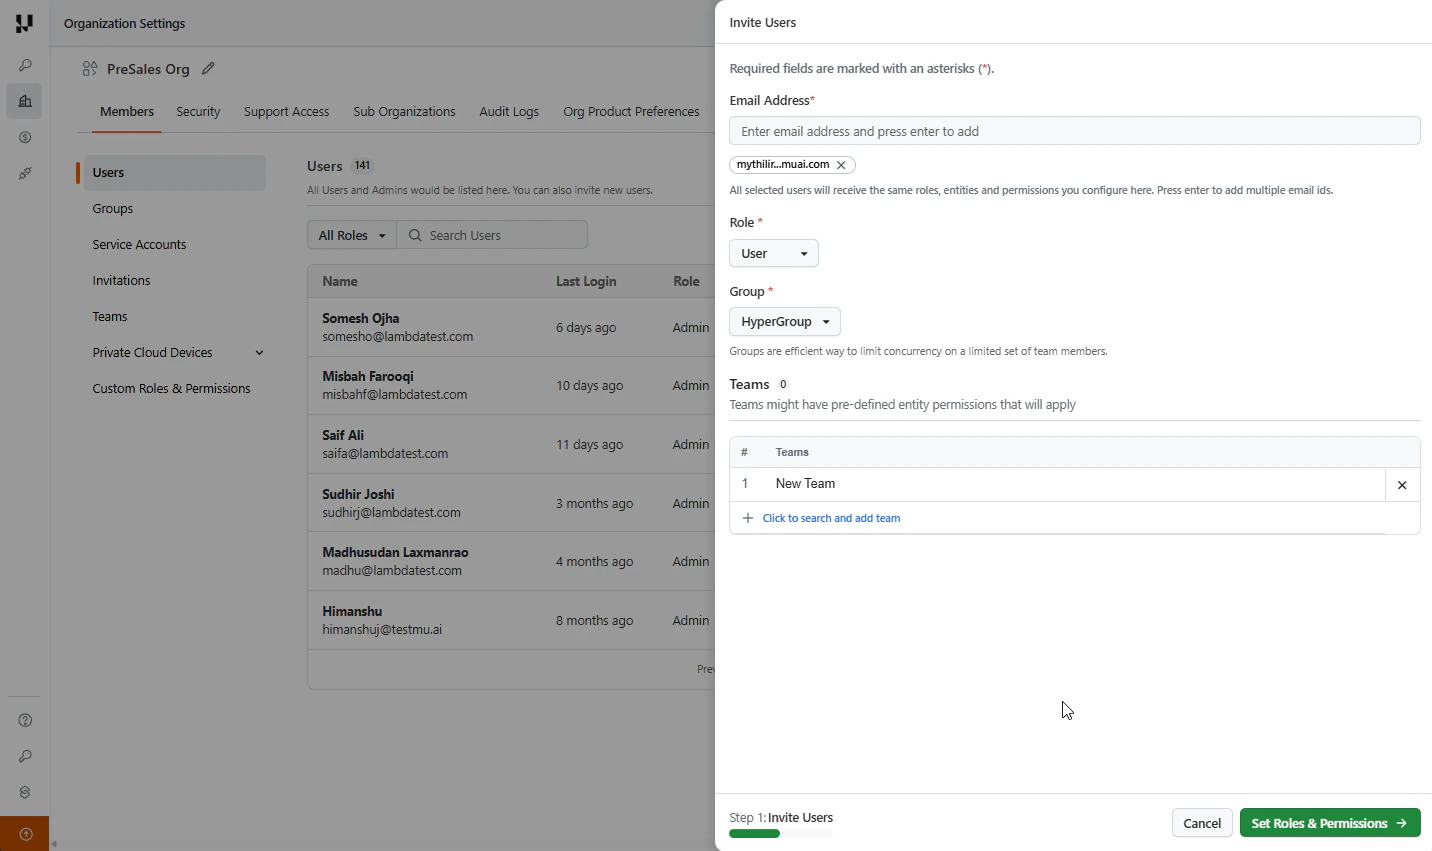Click Set Roles & Permissions button
Viewport: 1432px width, 851px height.
click(x=1330, y=823)
